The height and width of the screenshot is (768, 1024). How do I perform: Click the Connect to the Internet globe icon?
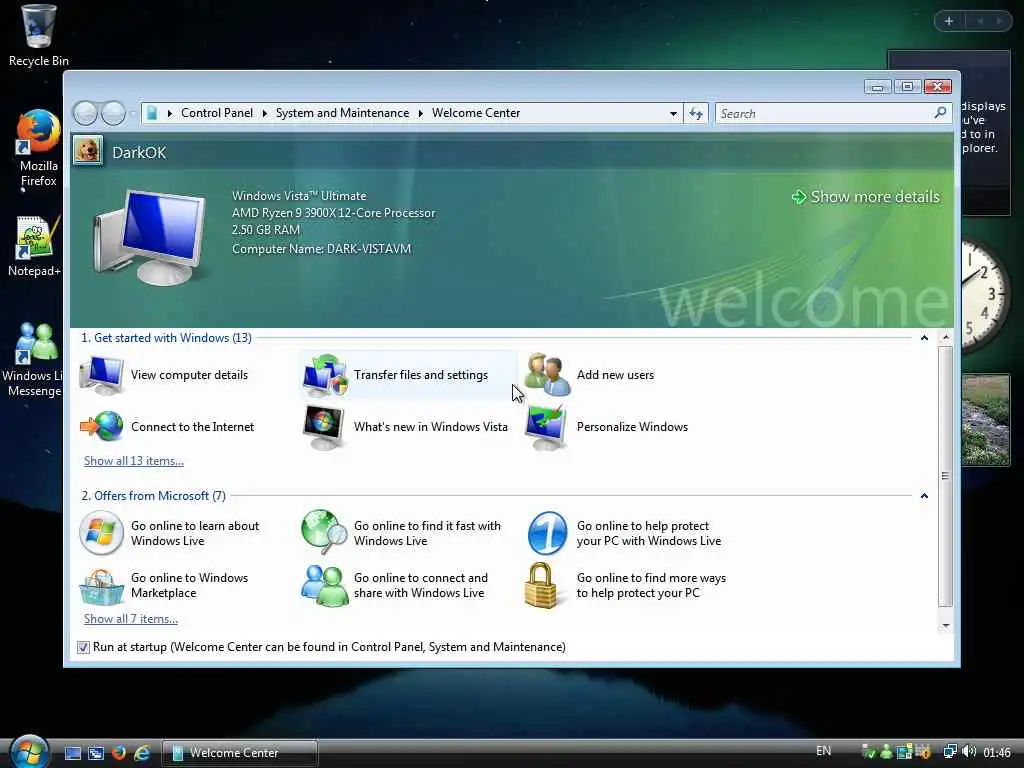pyautogui.click(x=101, y=426)
